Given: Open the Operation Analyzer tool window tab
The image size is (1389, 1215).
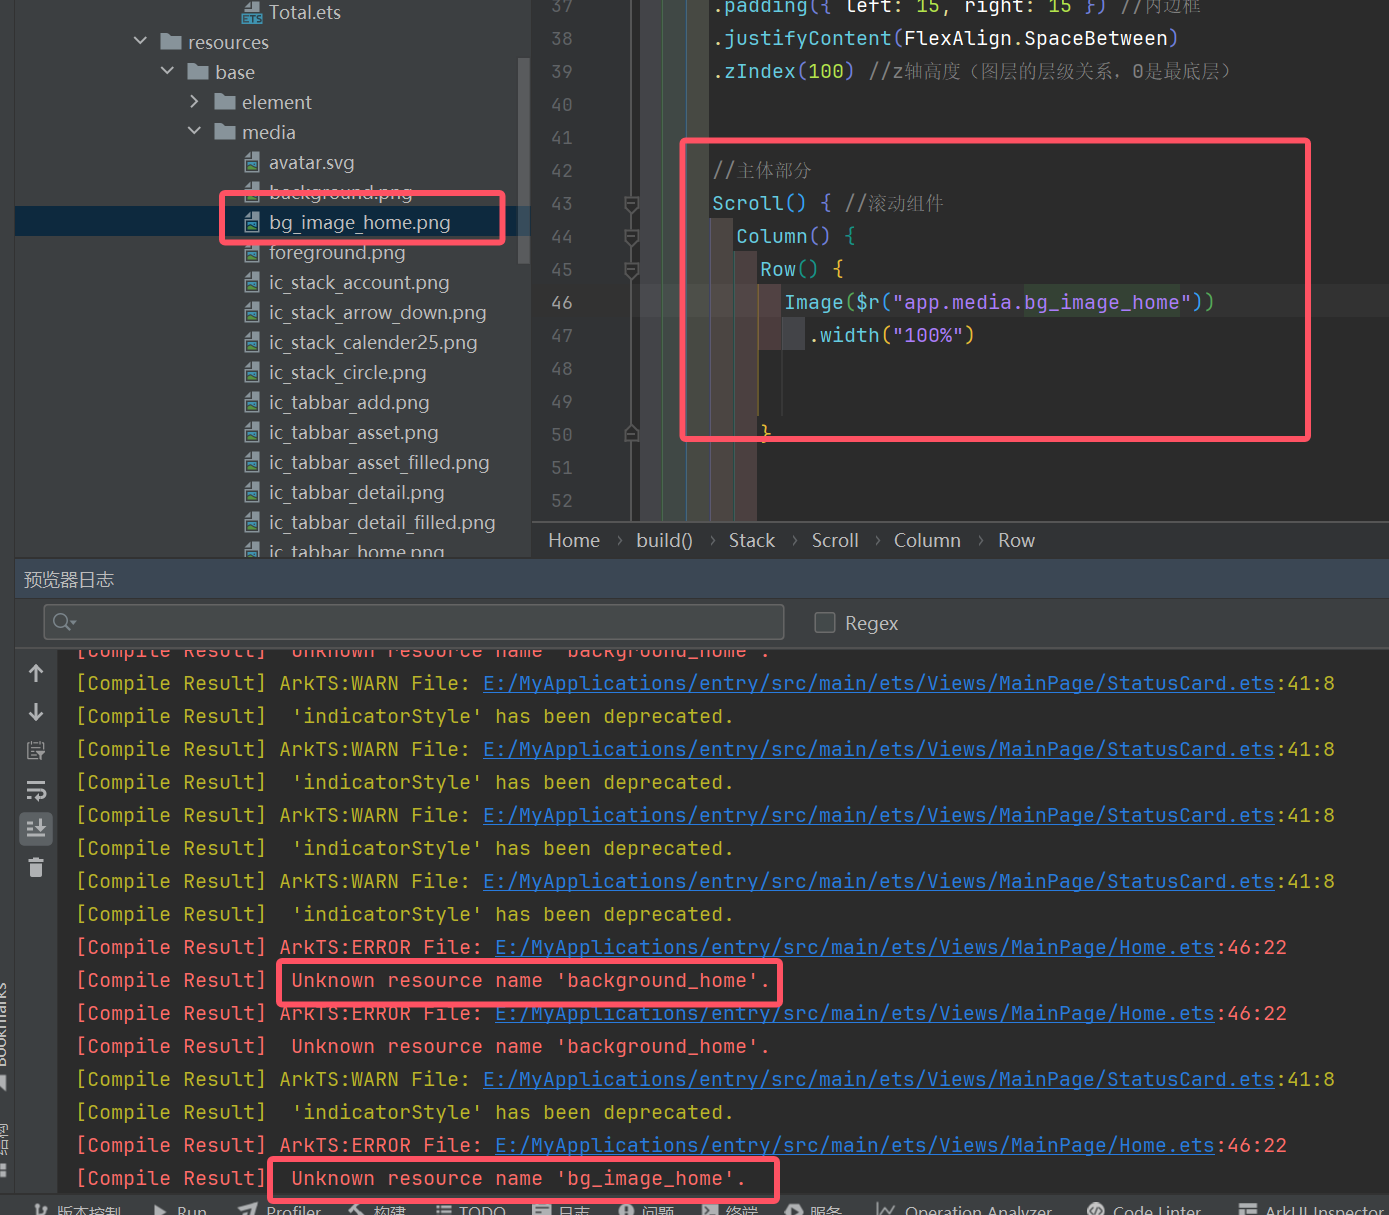Looking at the screenshot, I should coord(964,1210).
